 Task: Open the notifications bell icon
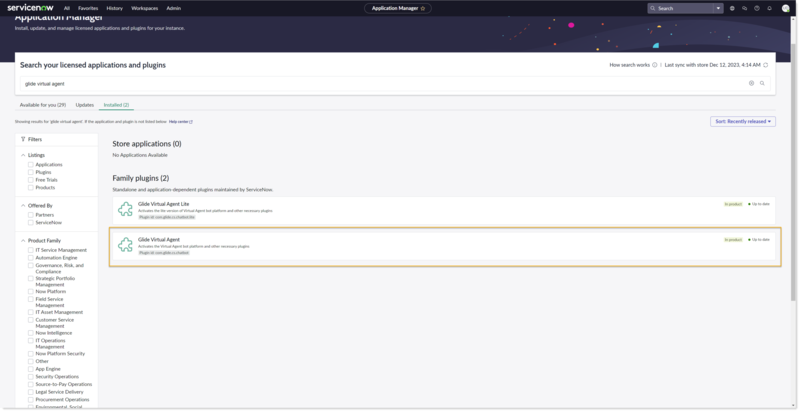click(769, 8)
